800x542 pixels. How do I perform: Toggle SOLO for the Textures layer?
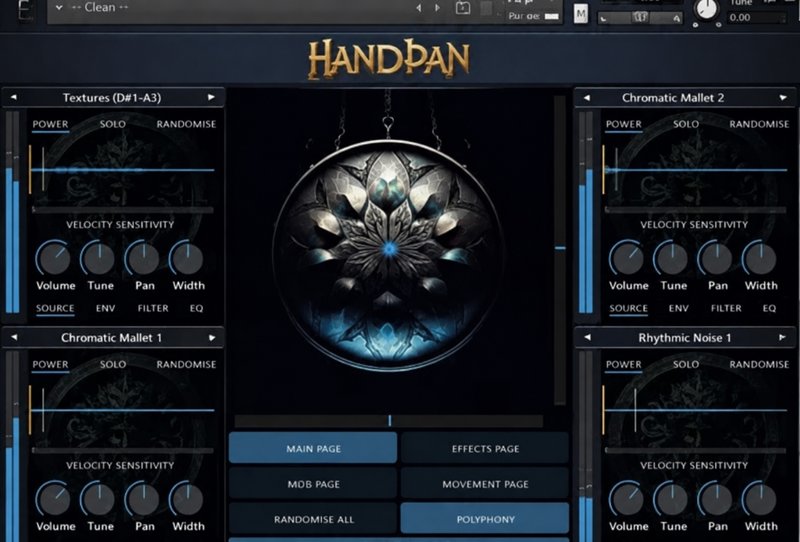113,124
